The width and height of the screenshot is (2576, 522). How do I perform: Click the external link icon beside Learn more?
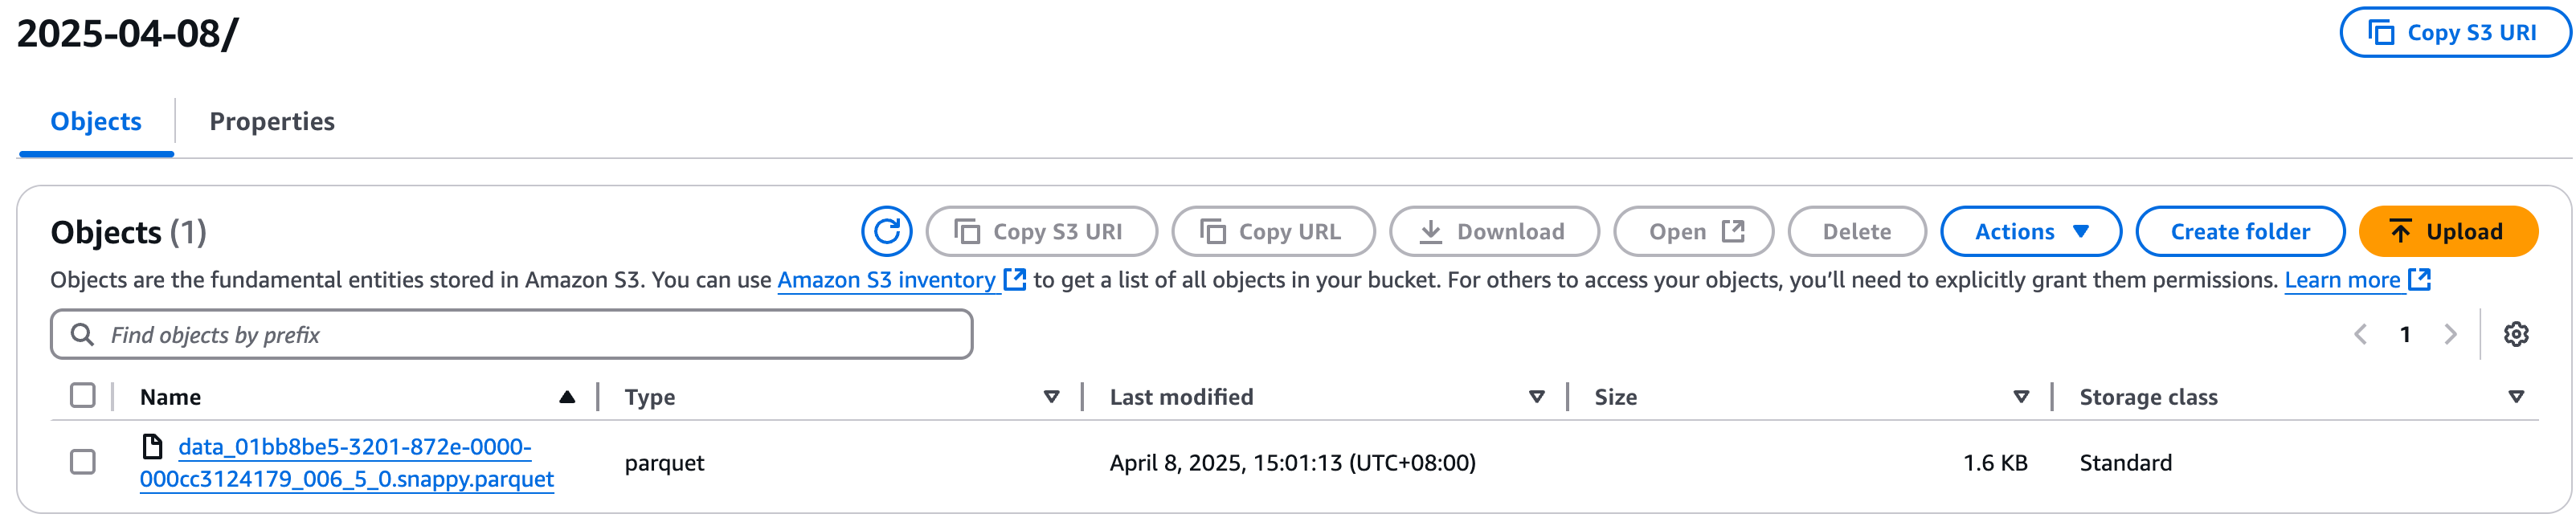tap(2420, 280)
